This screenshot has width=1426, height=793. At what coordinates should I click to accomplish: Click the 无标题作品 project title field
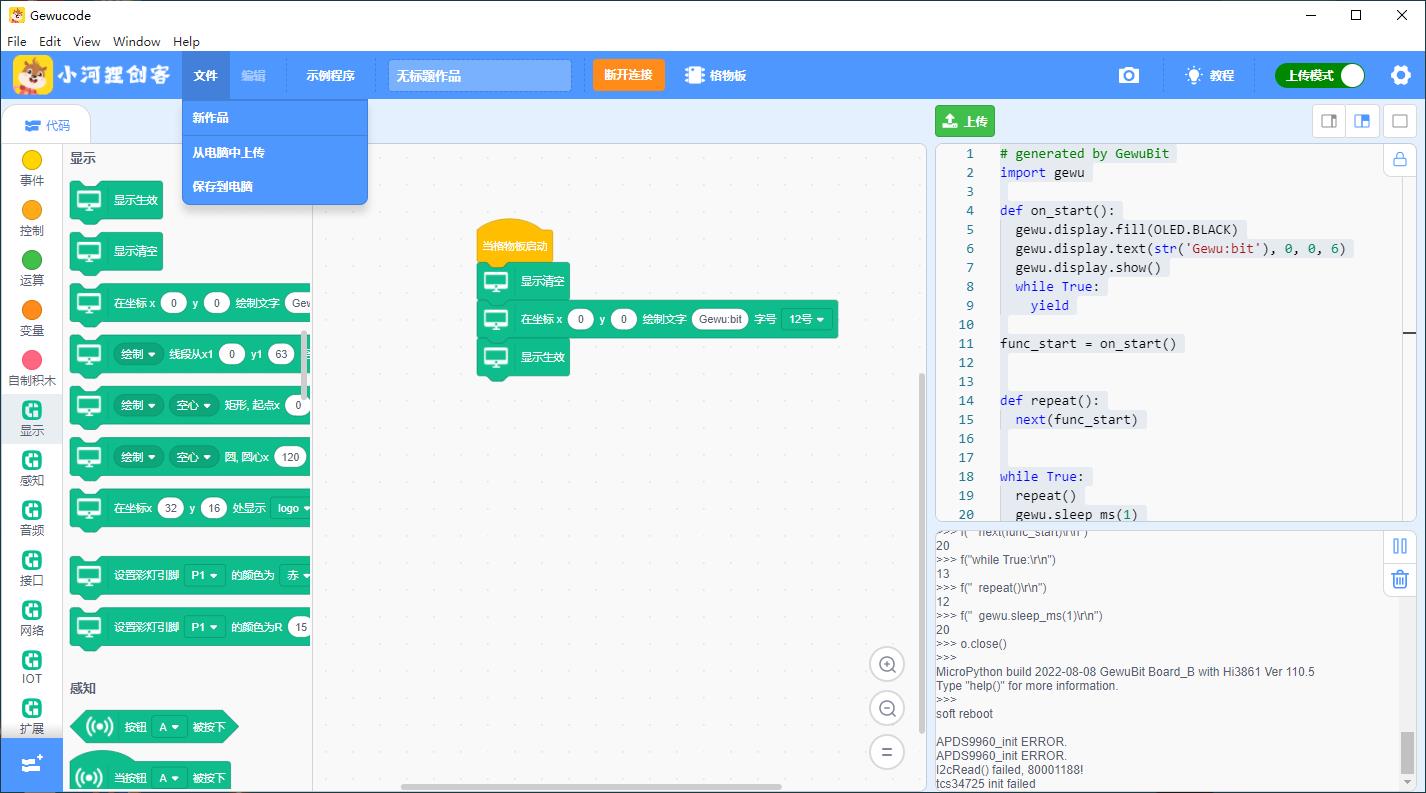pyautogui.click(x=480, y=76)
